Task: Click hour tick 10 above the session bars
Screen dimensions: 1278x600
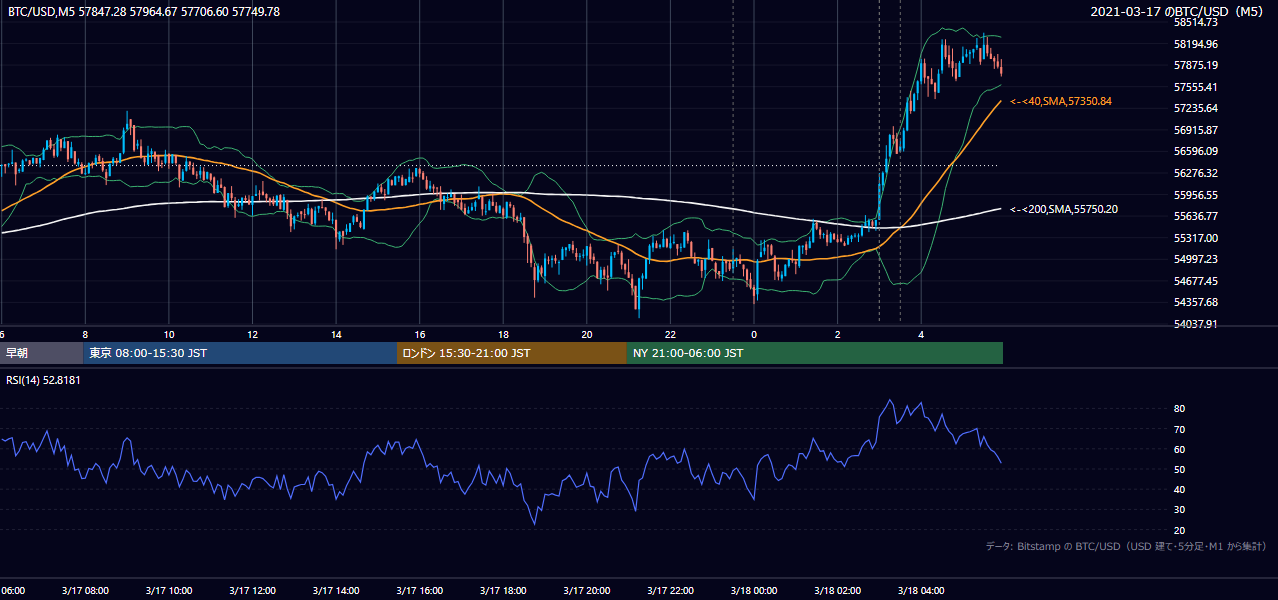Action: (169, 335)
